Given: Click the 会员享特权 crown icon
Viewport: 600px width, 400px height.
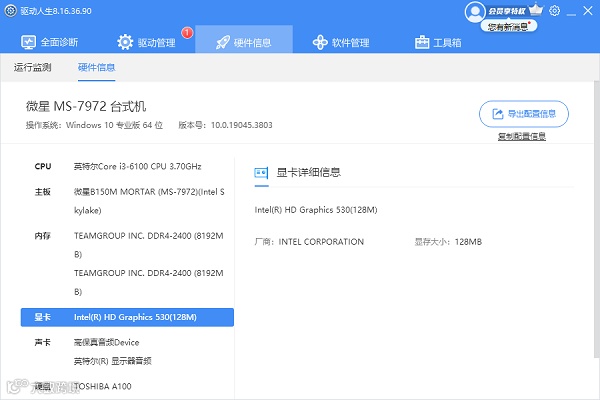Looking at the screenshot, I should click(535, 10).
